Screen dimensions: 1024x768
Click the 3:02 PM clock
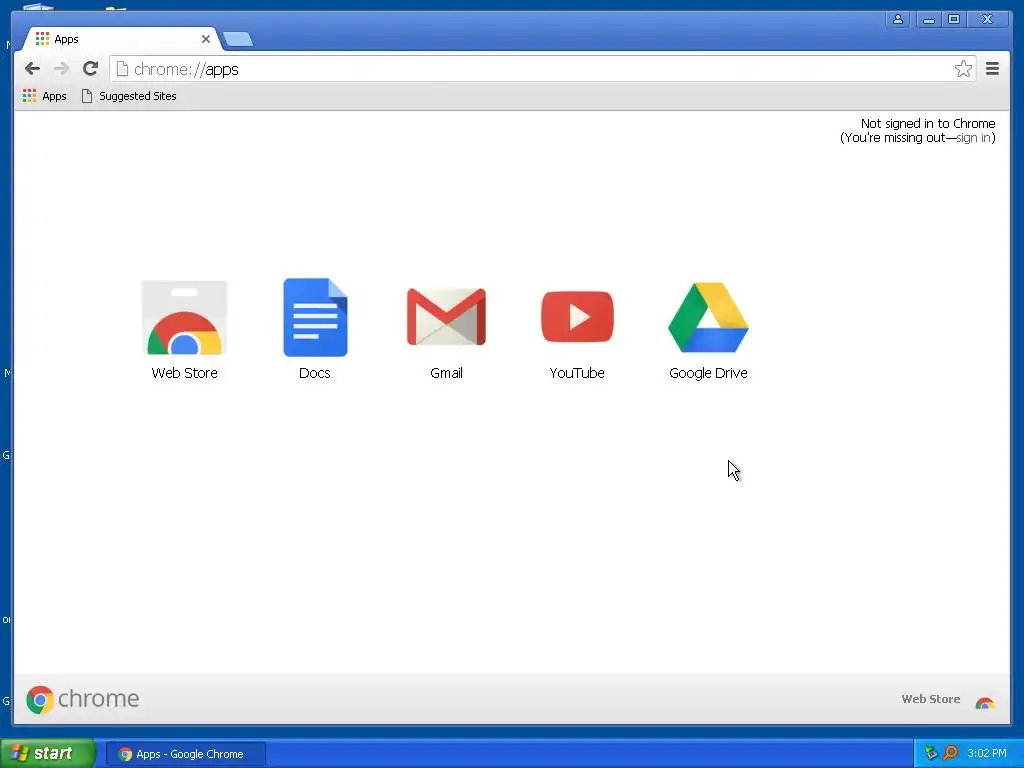[987, 753]
